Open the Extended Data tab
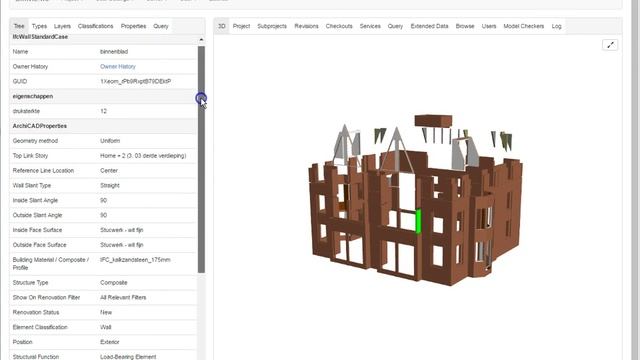Image resolution: width=640 pixels, height=360 pixels. point(429,26)
